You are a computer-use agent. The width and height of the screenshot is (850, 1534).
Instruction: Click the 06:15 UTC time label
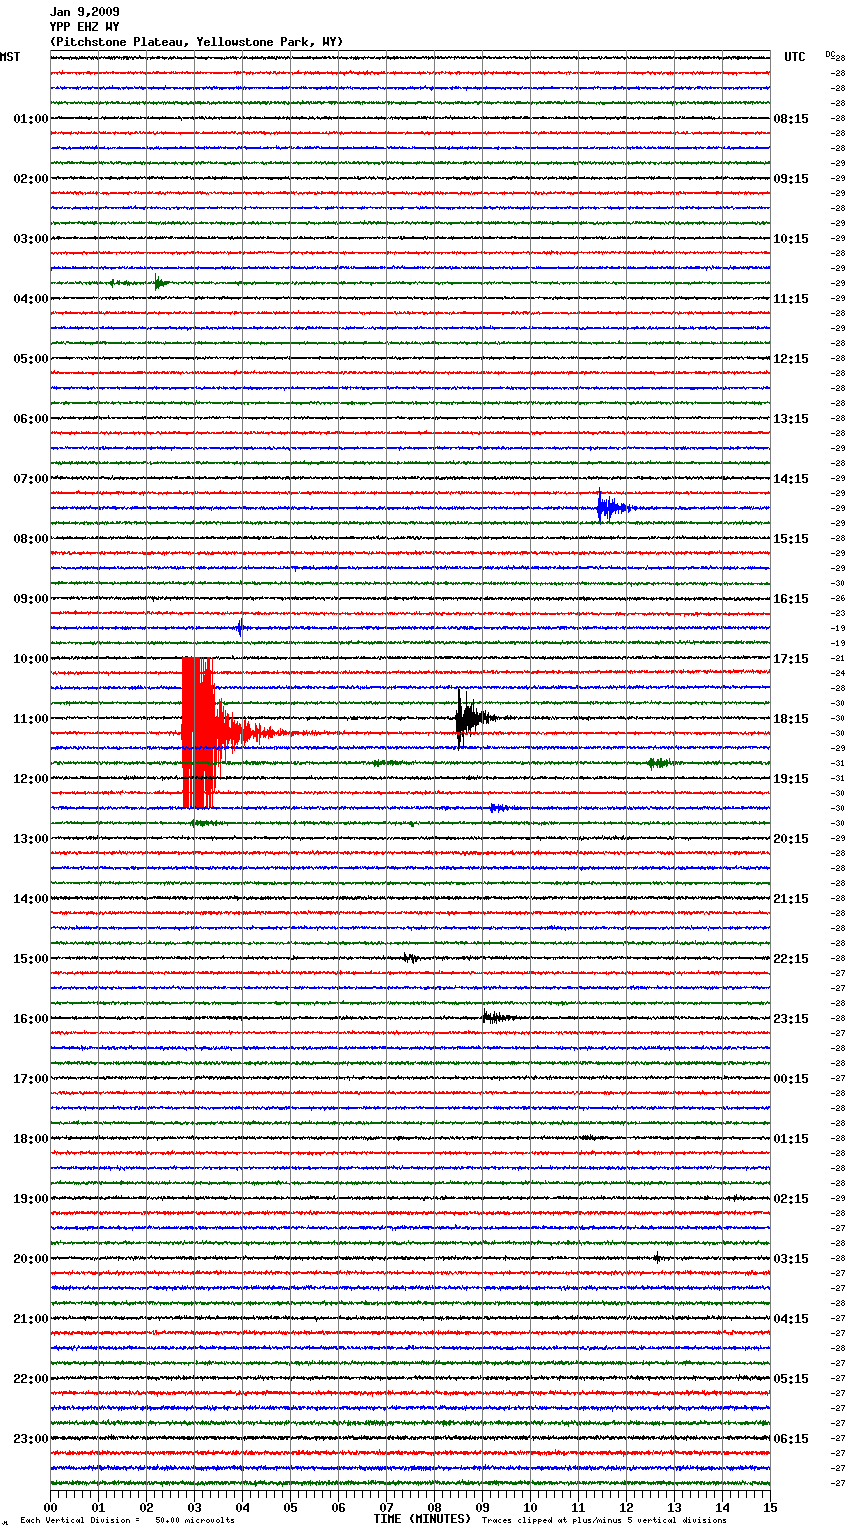click(791, 1439)
